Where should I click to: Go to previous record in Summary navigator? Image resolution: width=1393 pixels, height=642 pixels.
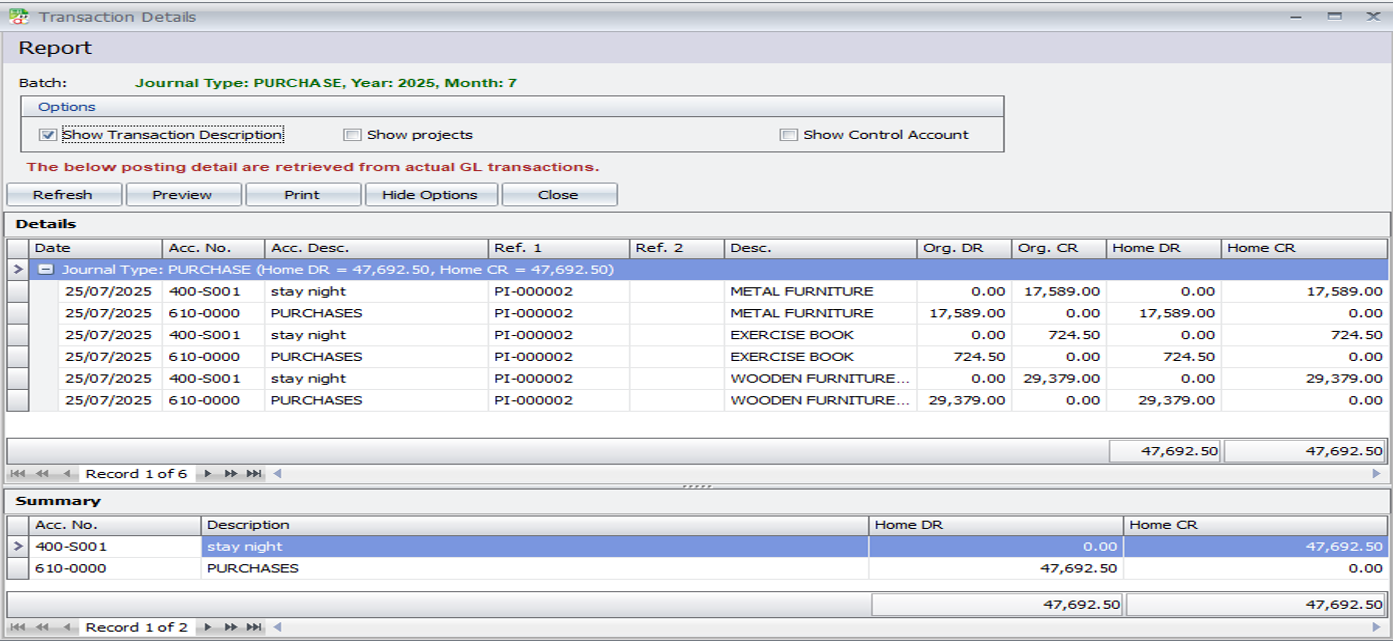[66, 627]
